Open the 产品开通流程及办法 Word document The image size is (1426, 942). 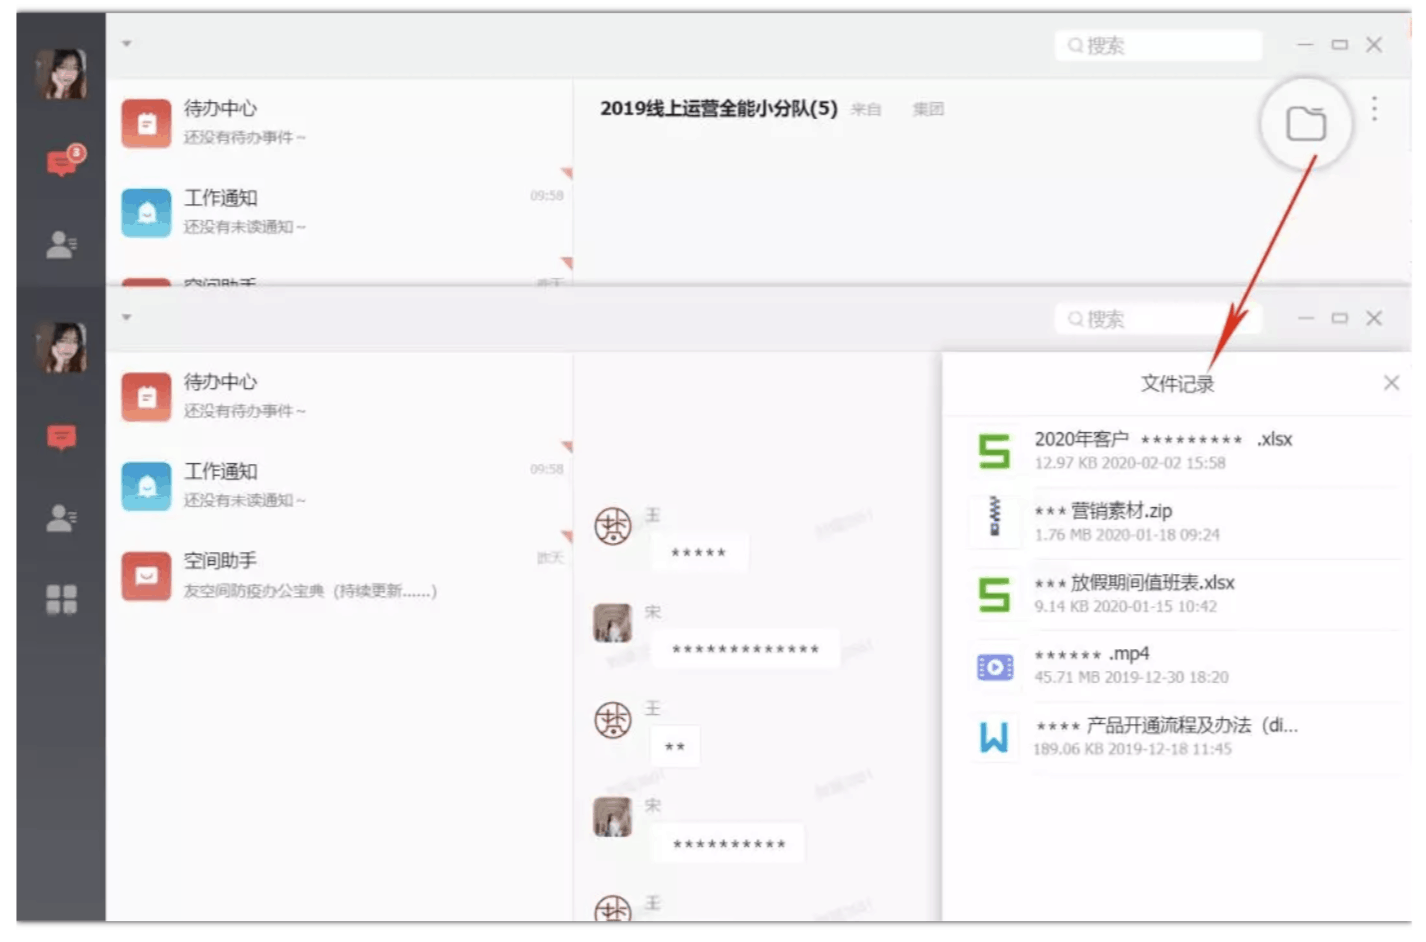[1165, 736]
